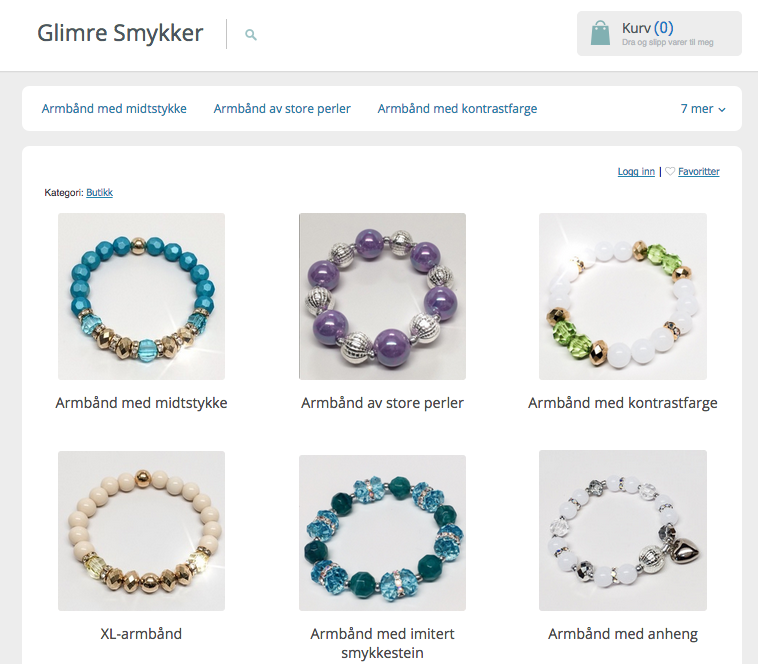The width and height of the screenshot is (758, 664).
Task: Select the purple and silver beads bracelet image
Action: pyautogui.click(x=382, y=296)
